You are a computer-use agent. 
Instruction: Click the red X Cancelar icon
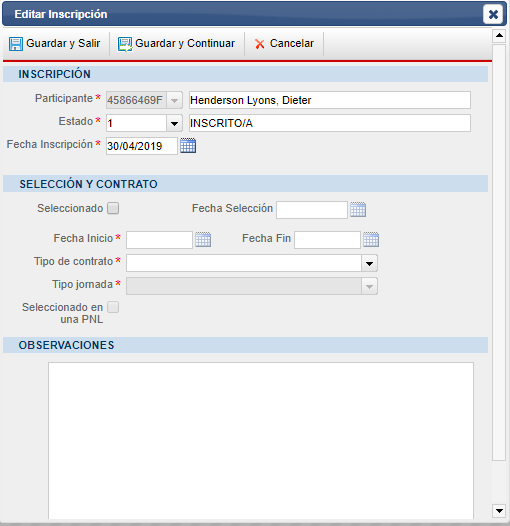pos(259,44)
